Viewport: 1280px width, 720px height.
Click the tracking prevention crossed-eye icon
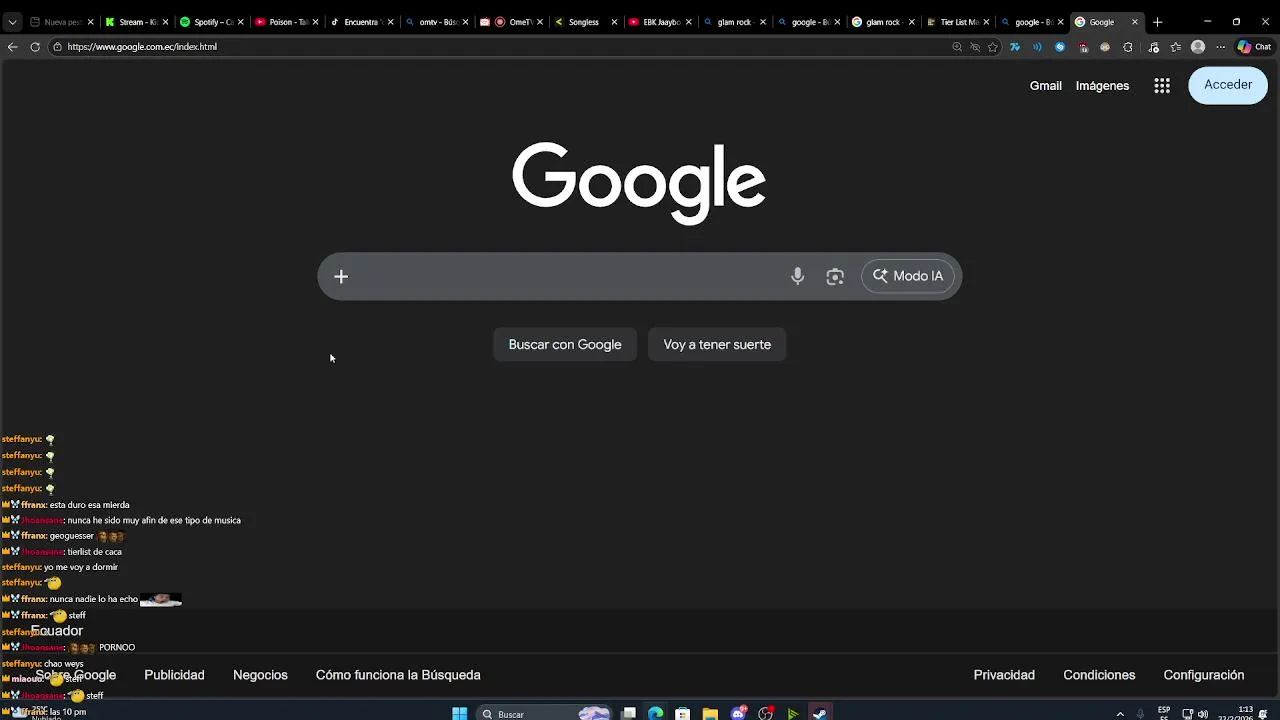click(975, 47)
